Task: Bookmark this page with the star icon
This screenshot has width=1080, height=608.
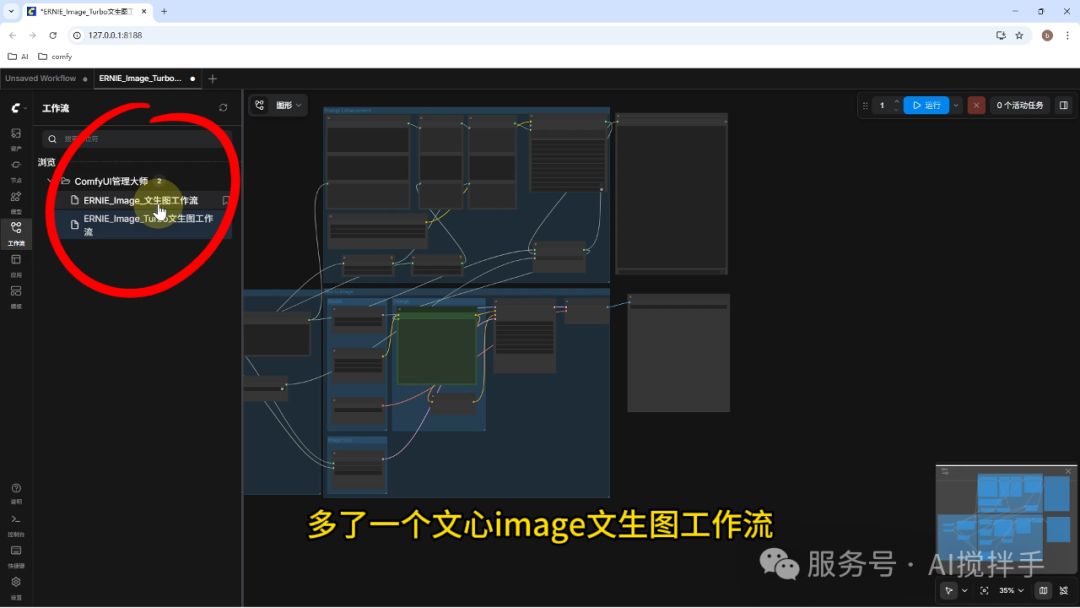Action: tap(1019, 35)
